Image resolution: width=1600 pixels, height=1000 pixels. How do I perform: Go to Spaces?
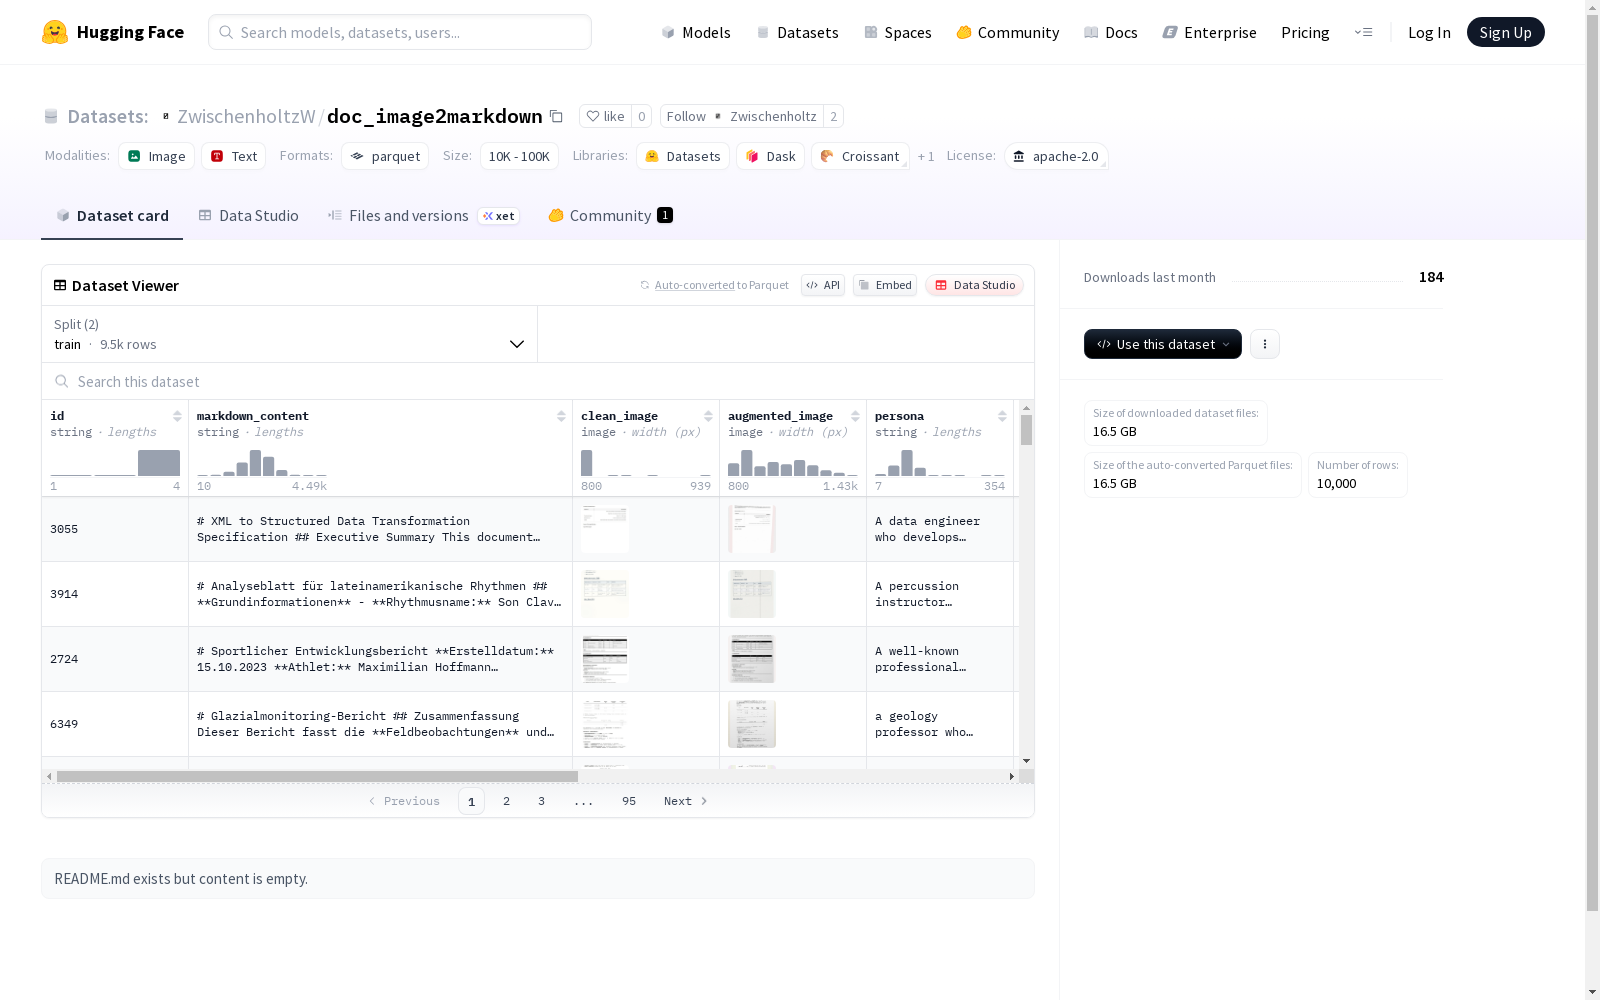[897, 32]
